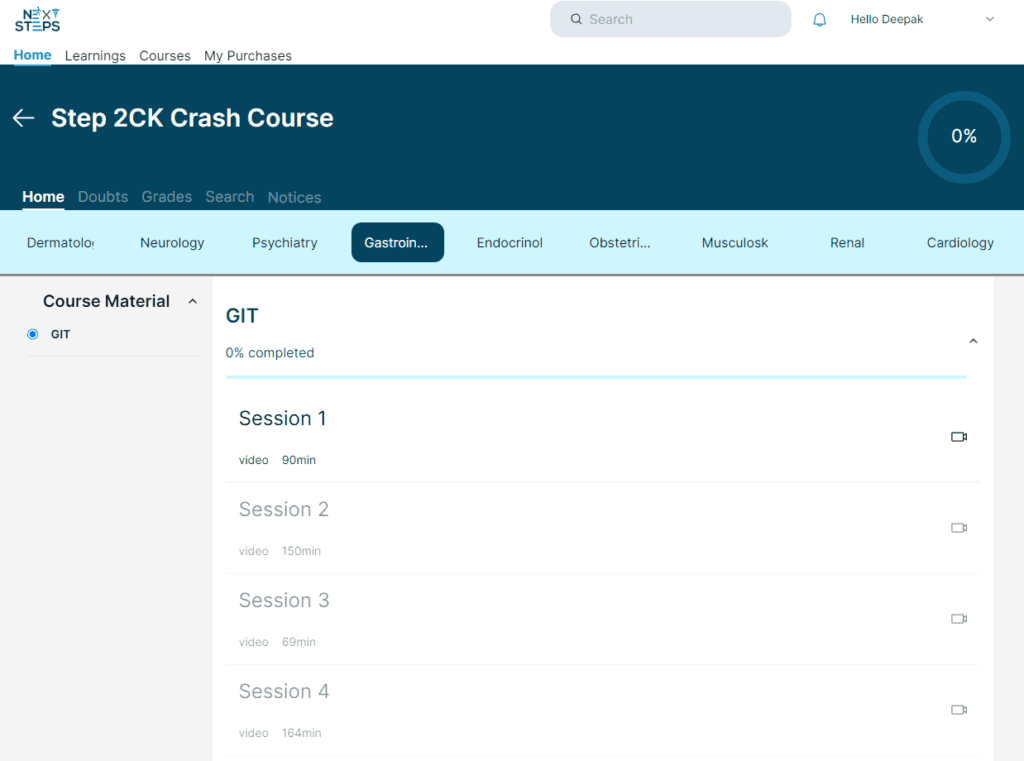The height and width of the screenshot is (761, 1024).
Task: Click the video icon for Session 1
Action: click(x=958, y=437)
